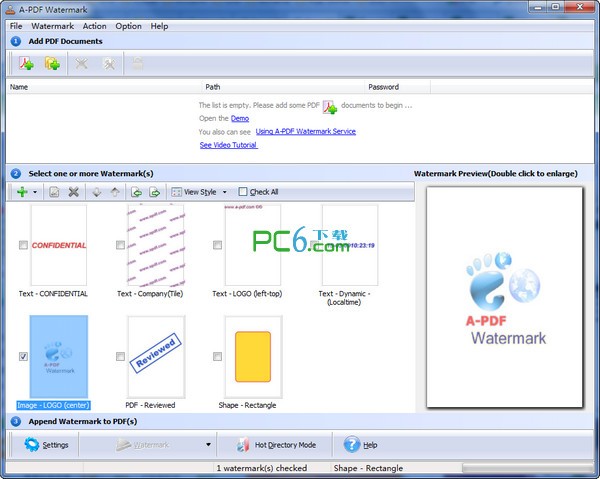
Task: Click the Password column header
Action: (398, 87)
